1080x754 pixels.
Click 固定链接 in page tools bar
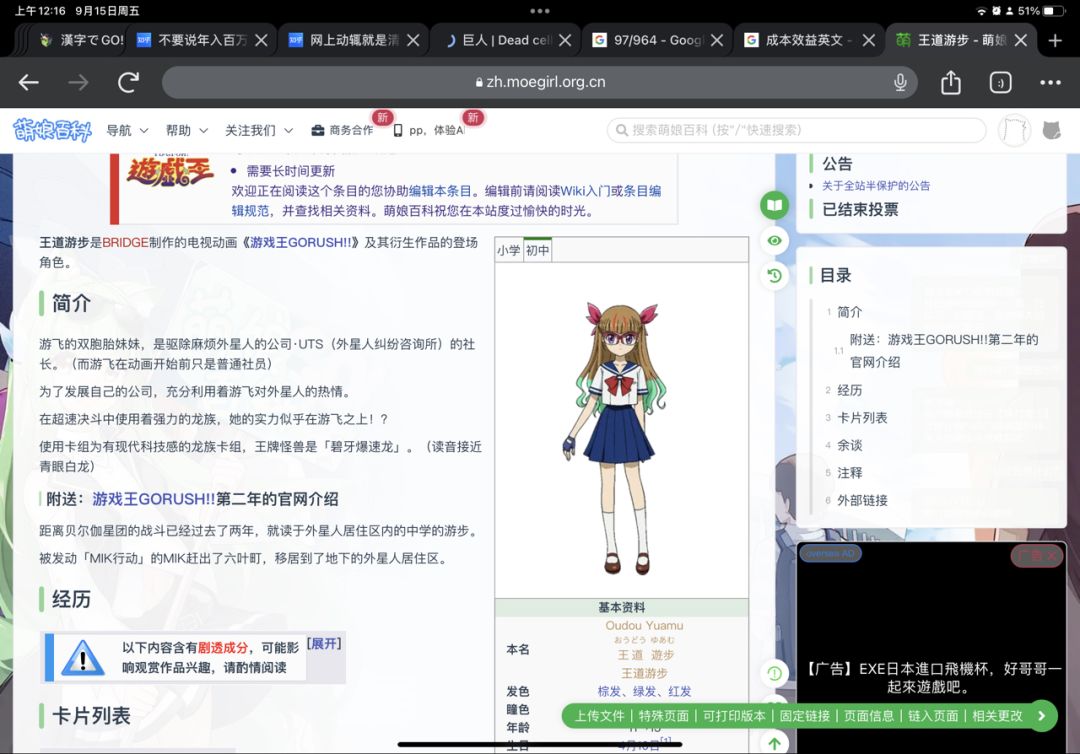pos(804,716)
